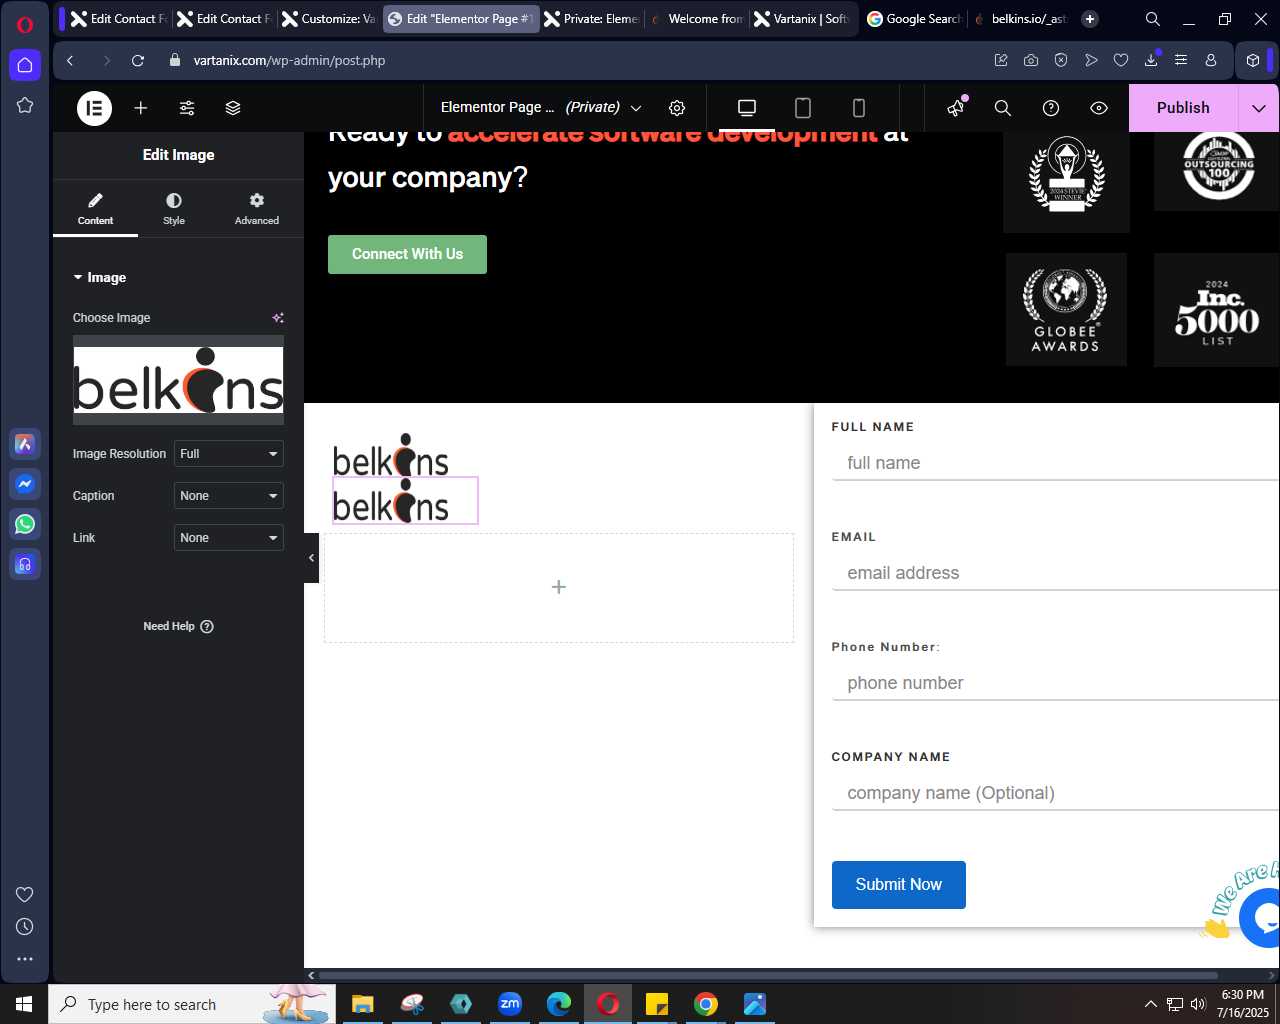Click the Connect With Us button

click(x=407, y=254)
